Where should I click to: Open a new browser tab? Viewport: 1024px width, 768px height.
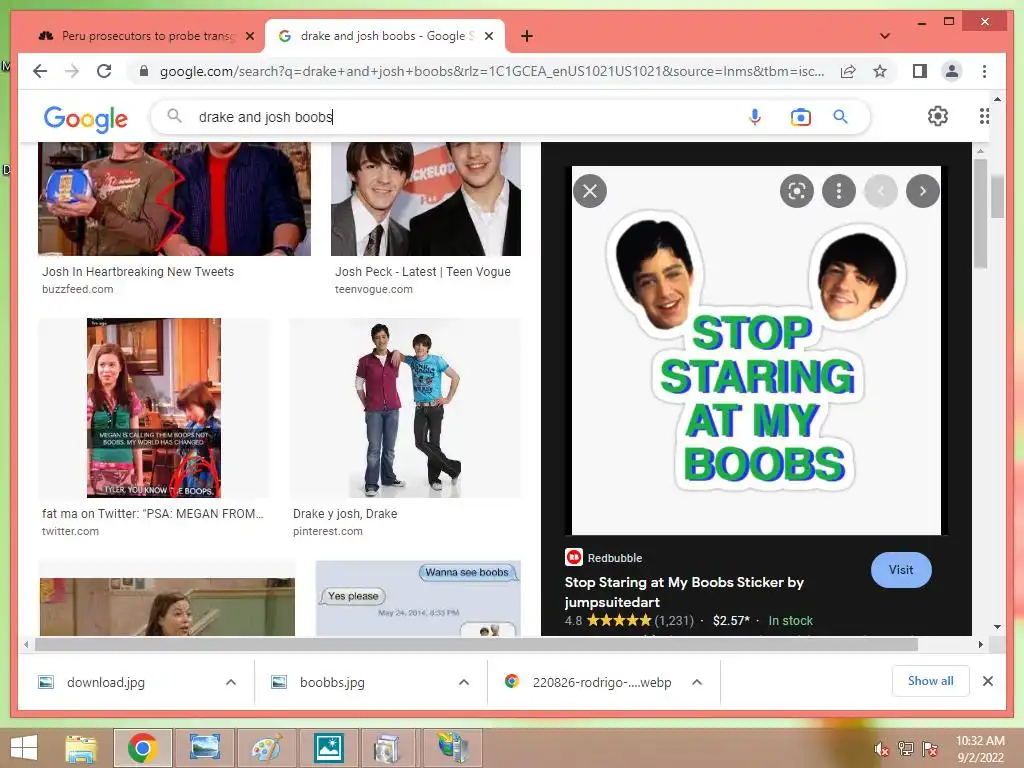pos(527,36)
